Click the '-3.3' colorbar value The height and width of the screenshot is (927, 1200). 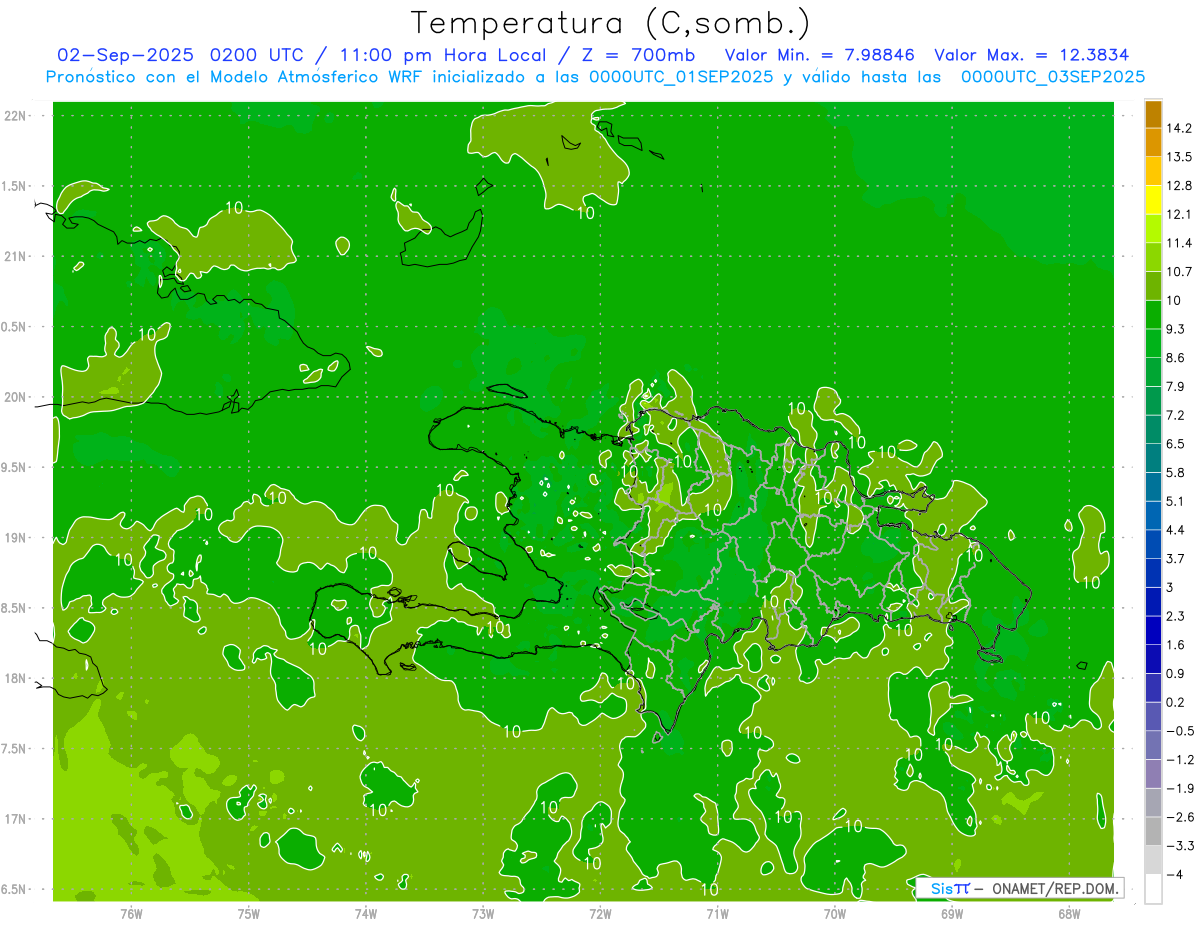(1180, 846)
